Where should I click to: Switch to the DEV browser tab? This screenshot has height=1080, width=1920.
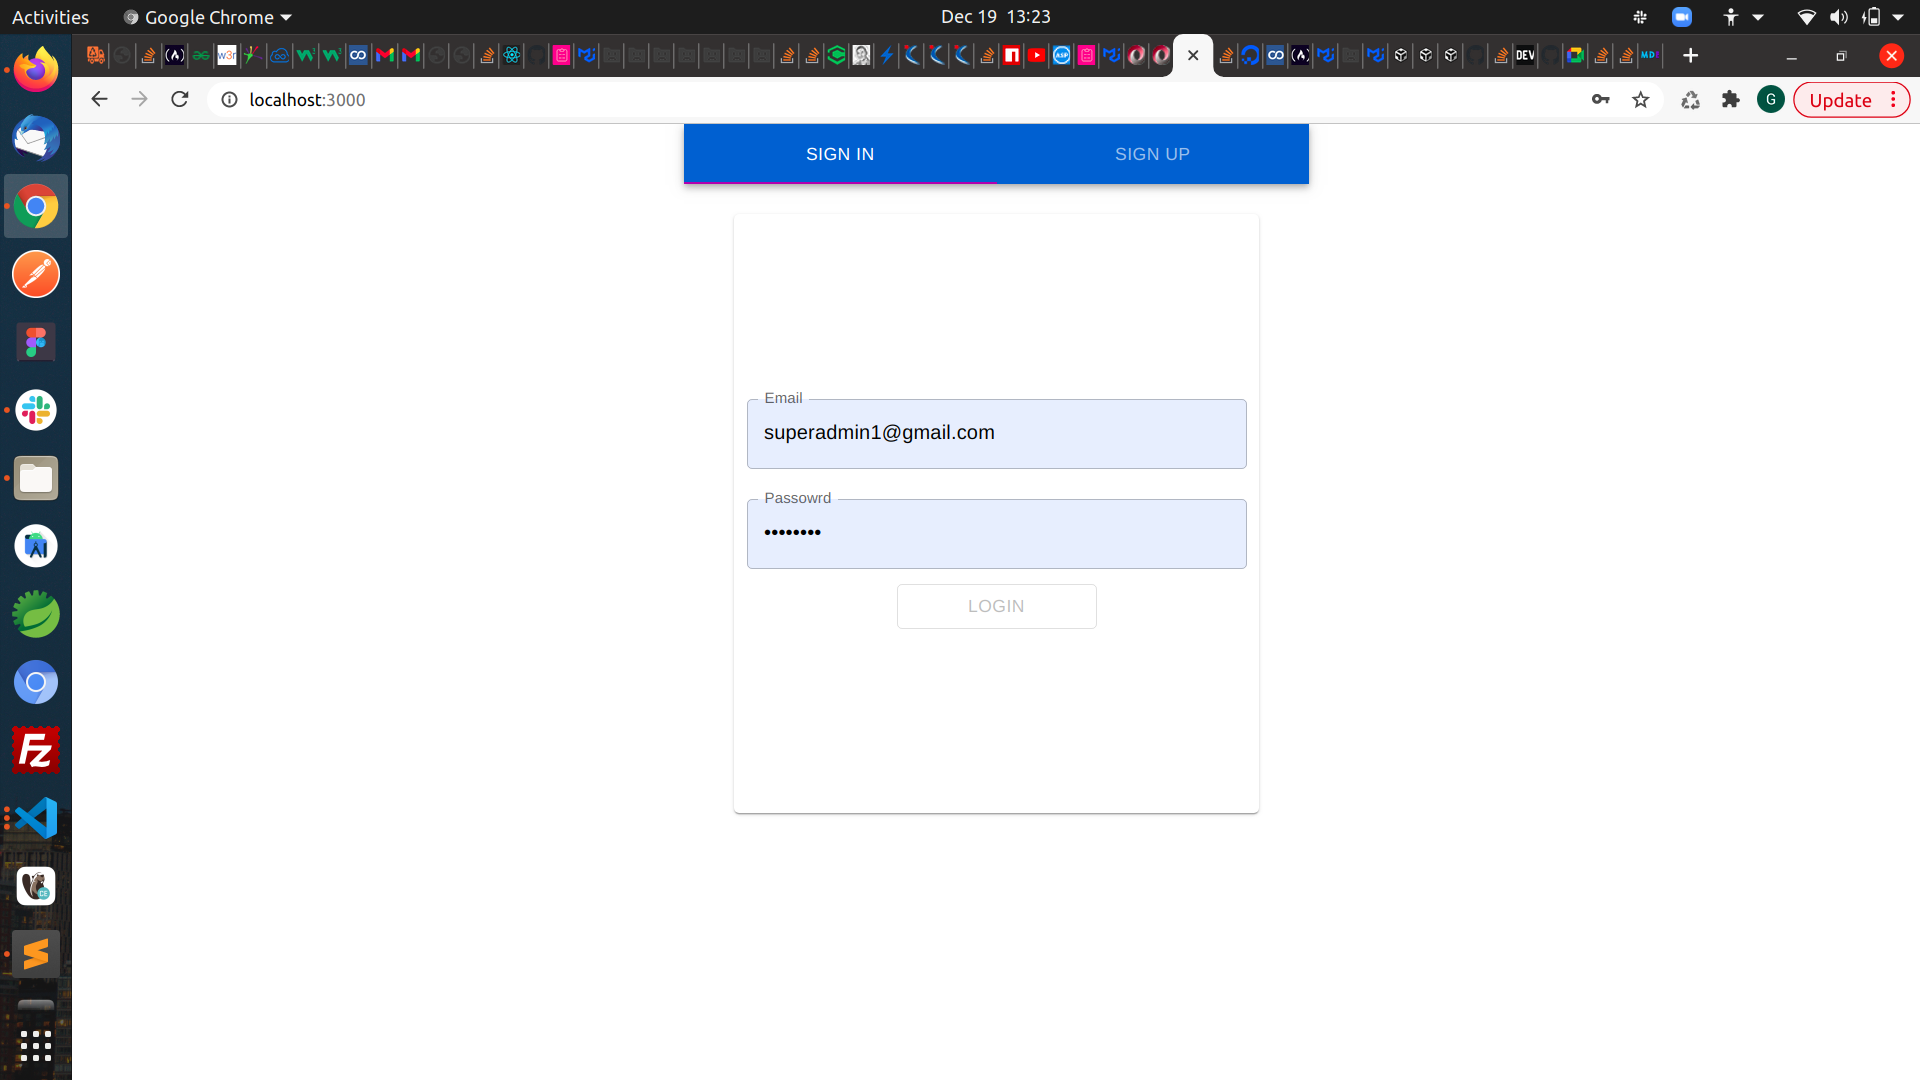point(1525,55)
